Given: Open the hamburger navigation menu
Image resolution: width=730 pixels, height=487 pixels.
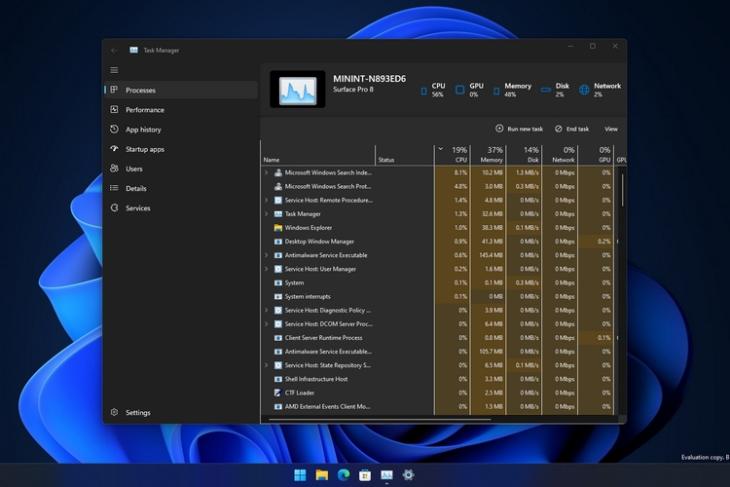Looking at the screenshot, I should 114,70.
